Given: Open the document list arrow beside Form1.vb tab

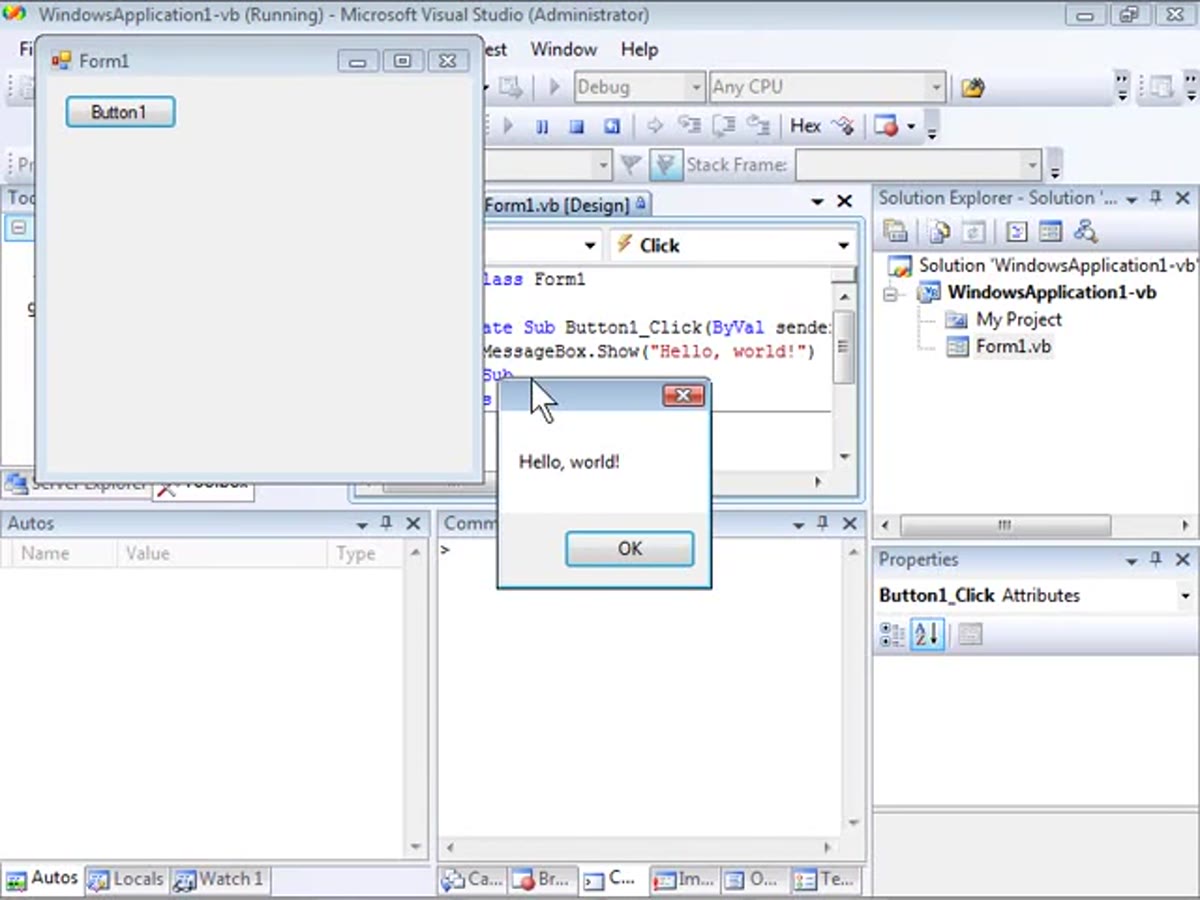Looking at the screenshot, I should click(818, 202).
